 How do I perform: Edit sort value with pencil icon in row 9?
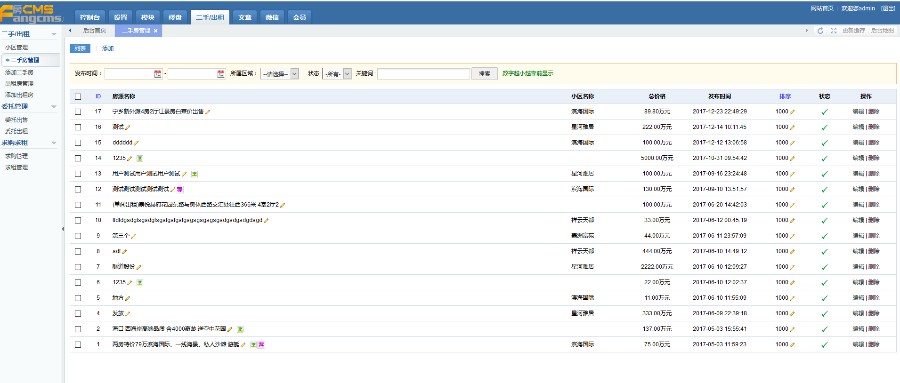click(x=792, y=235)
